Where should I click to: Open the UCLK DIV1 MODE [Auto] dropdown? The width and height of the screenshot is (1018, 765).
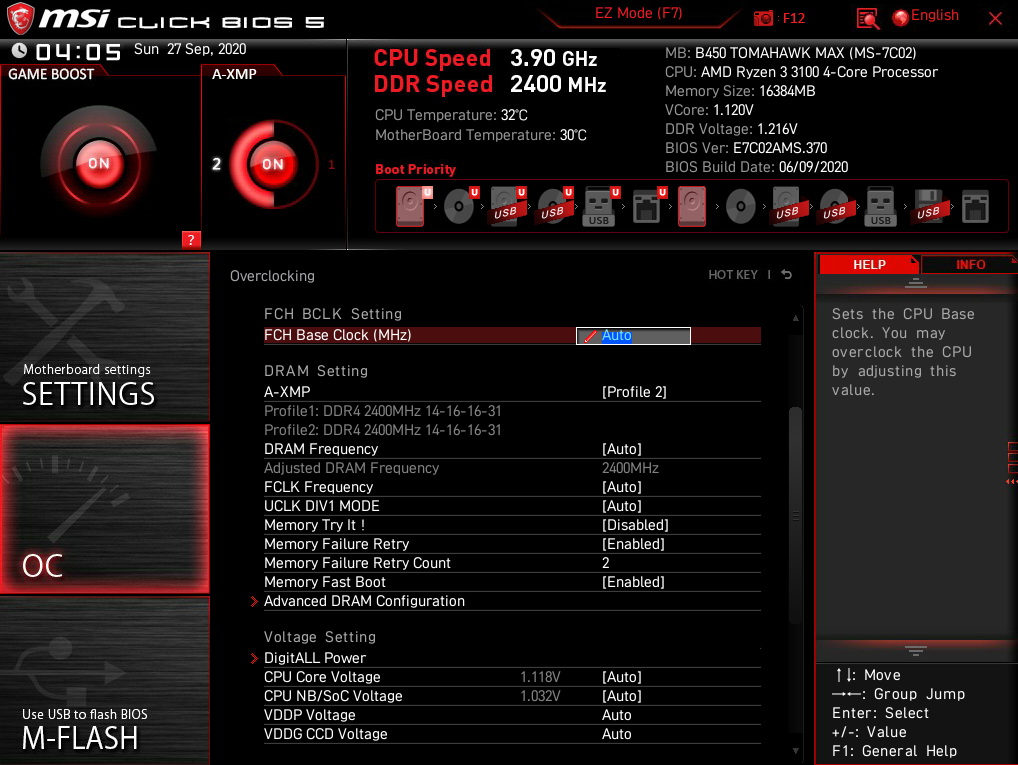point(621,506)
